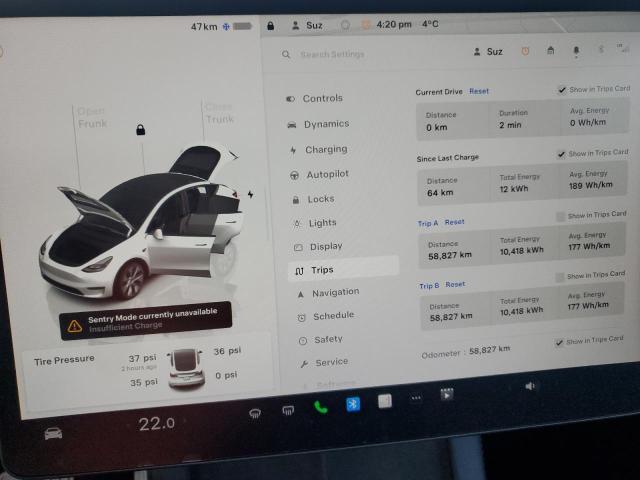The height and width of the screenshot is (480, 640).
Task: Click the orange alarm clock icon
Action: coord(525,51)
